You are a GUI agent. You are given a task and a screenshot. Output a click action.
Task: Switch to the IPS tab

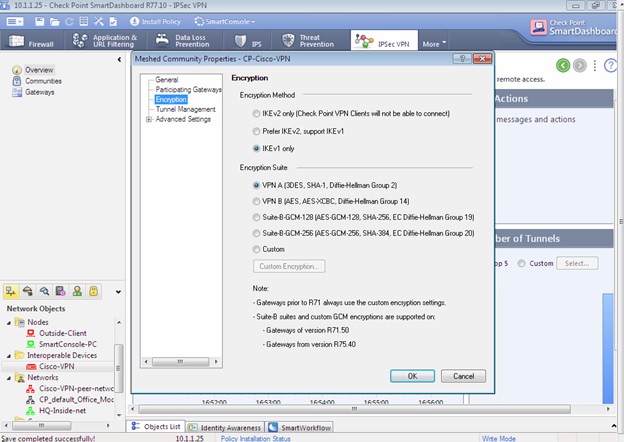(248, 41)
